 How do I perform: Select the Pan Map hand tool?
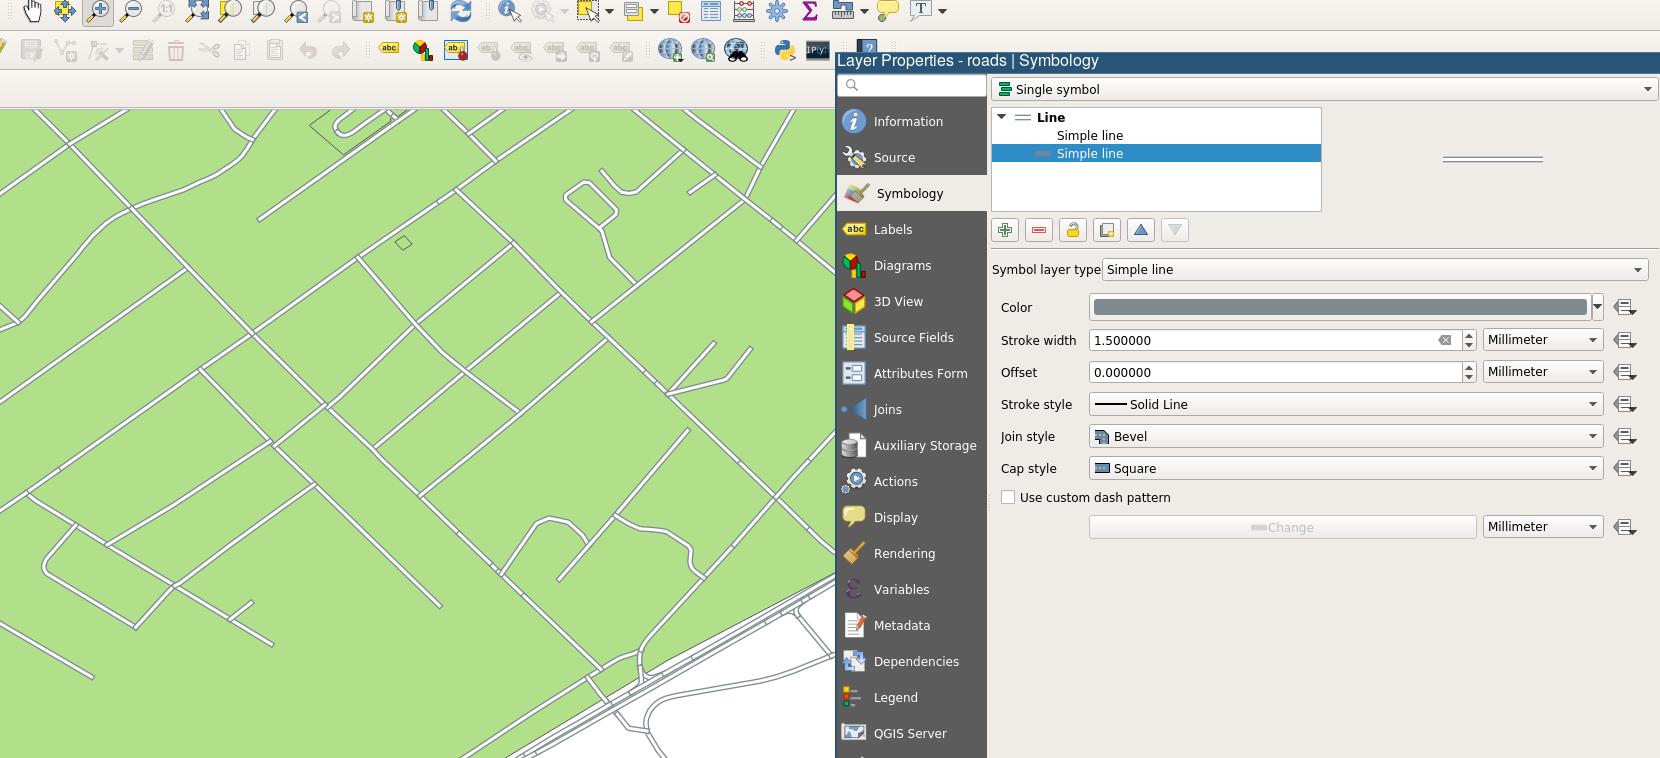click(32, 11)
